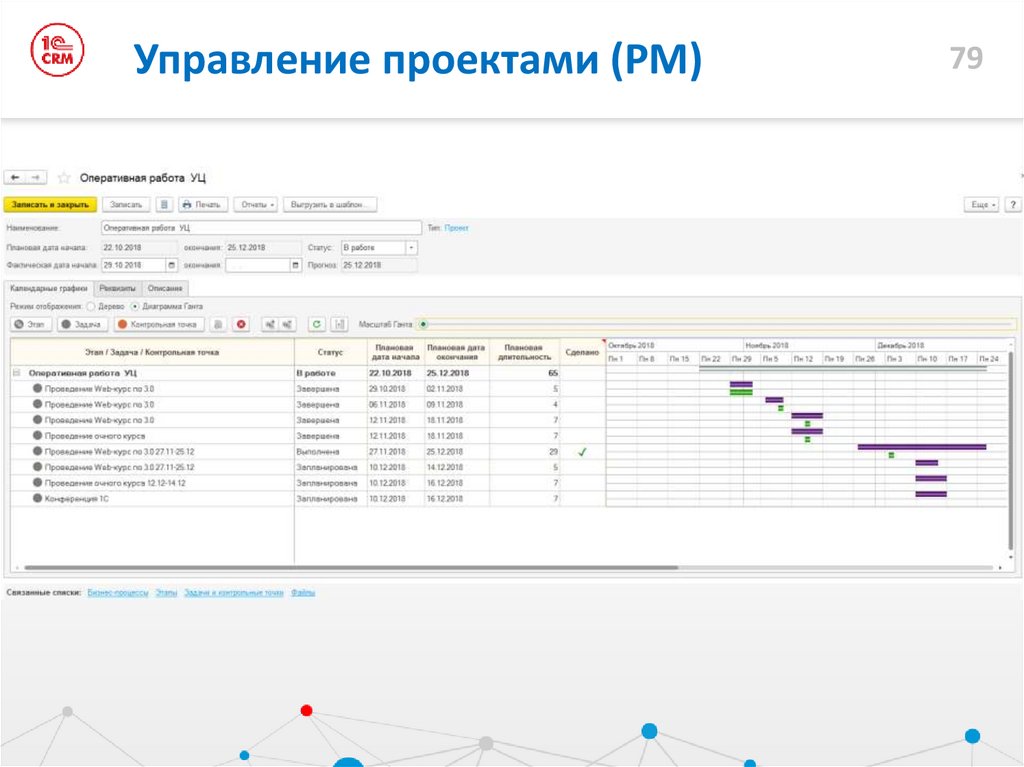Open the Еще menu
Viewport: 1024px width, 767px height.
click(x=982, y=204)
